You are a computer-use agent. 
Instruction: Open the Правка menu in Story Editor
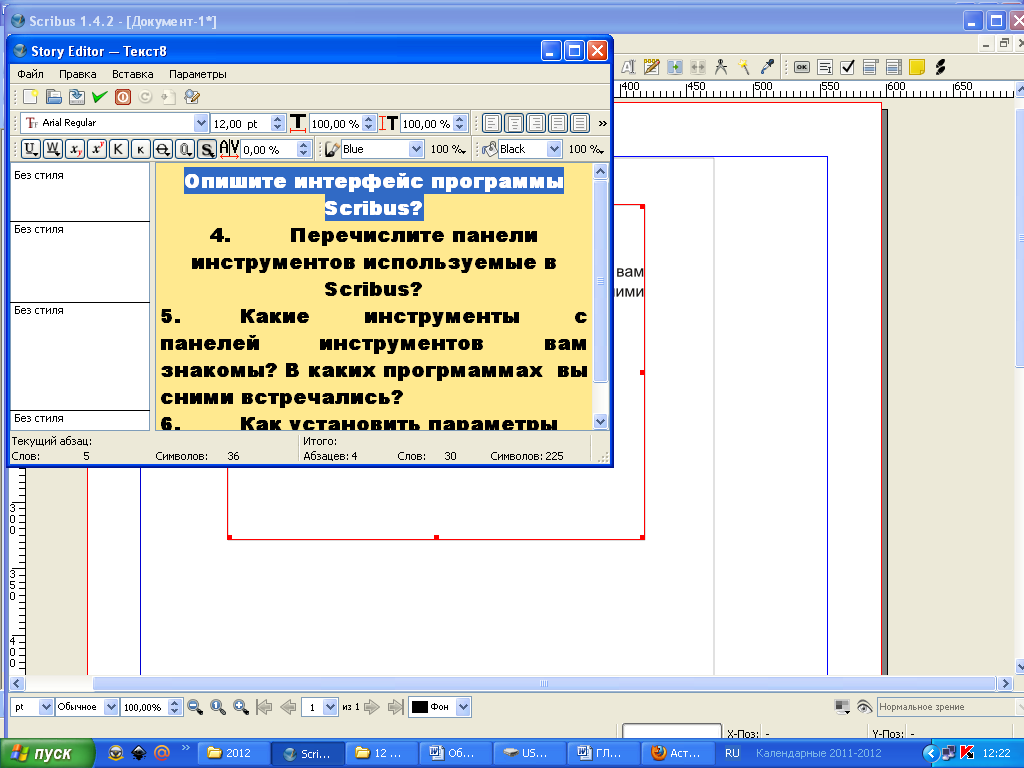pos(78,74)
